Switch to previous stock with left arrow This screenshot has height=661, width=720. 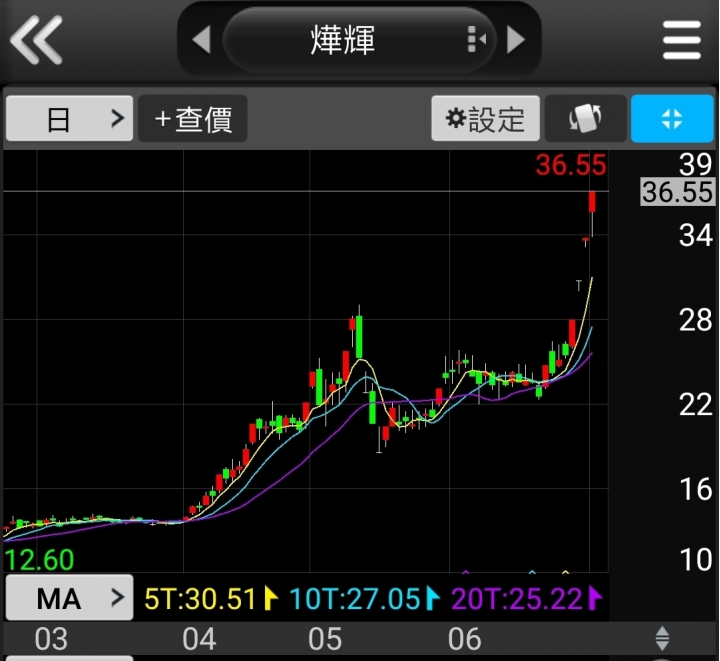pos(202,40)
